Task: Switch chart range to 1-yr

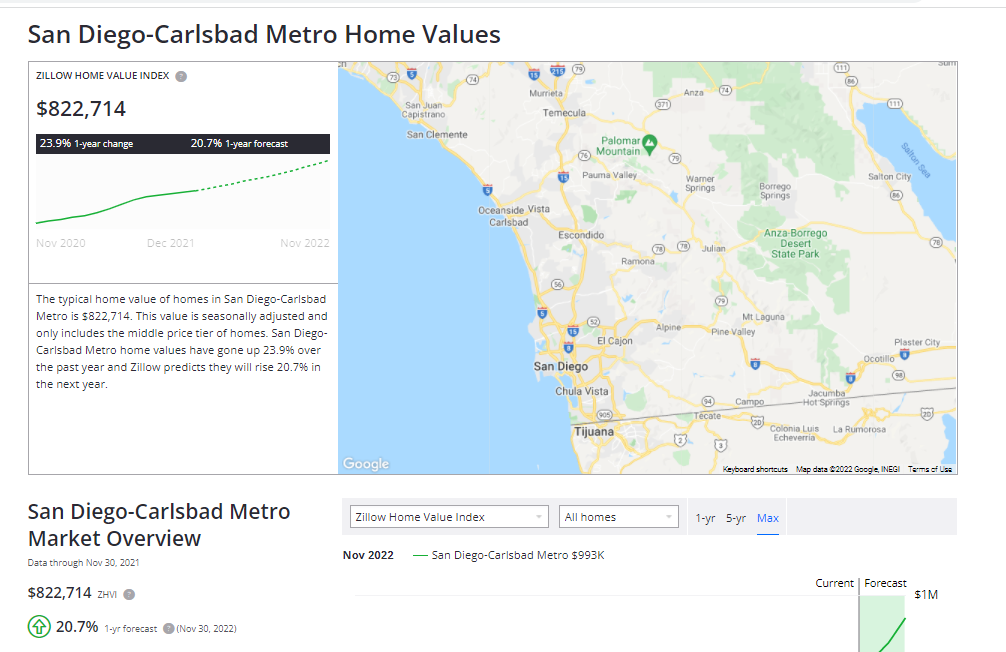Action: point(705,517)
